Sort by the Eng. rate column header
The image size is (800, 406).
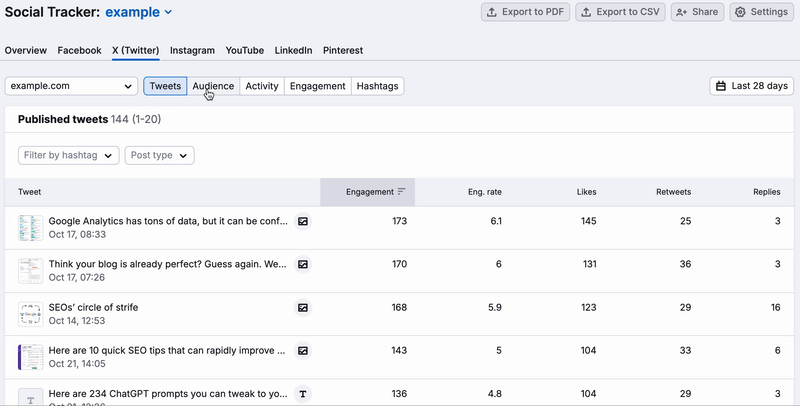[485, 192]
